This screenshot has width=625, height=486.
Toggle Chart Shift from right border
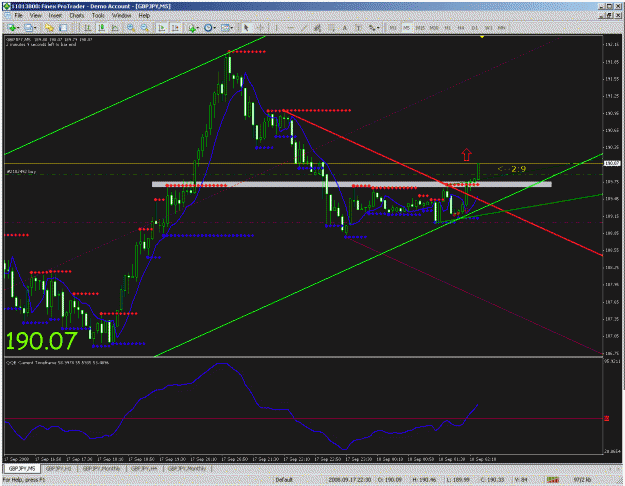pos(175,28)
